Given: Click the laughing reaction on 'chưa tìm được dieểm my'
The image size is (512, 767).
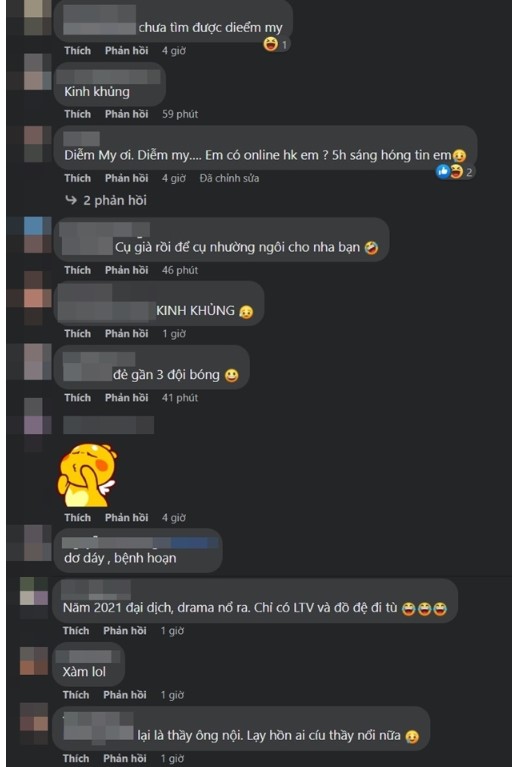Looking at the screenshot, I should pyautogui.click(x=276, y=45).
